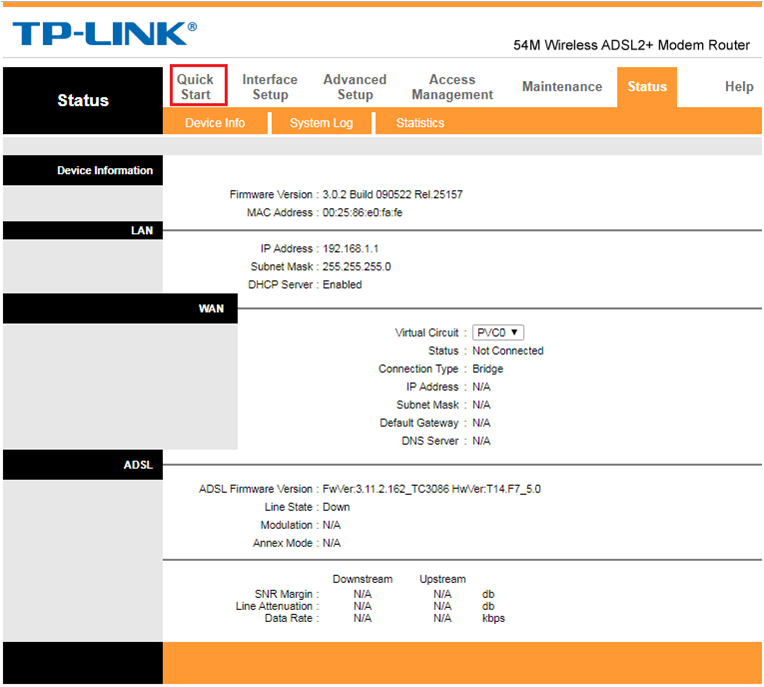Click the TP-LINK logo

104,33
